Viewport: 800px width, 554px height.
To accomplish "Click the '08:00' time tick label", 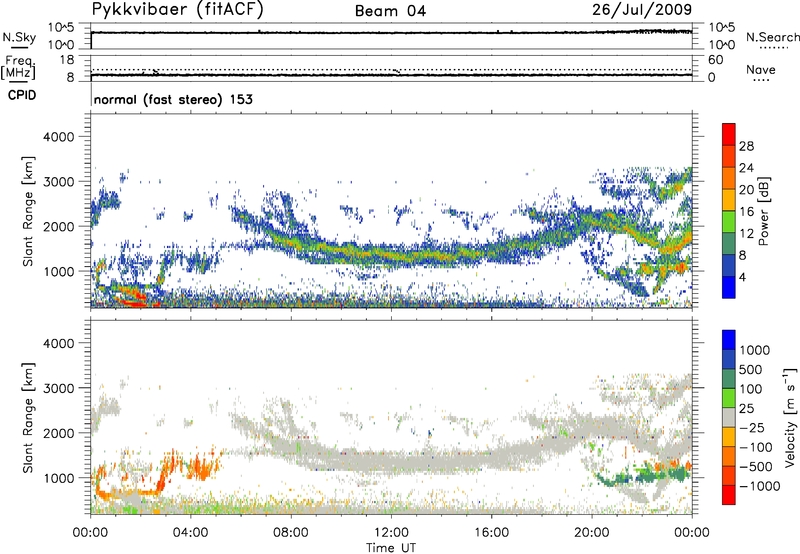I will pos(290,533).
